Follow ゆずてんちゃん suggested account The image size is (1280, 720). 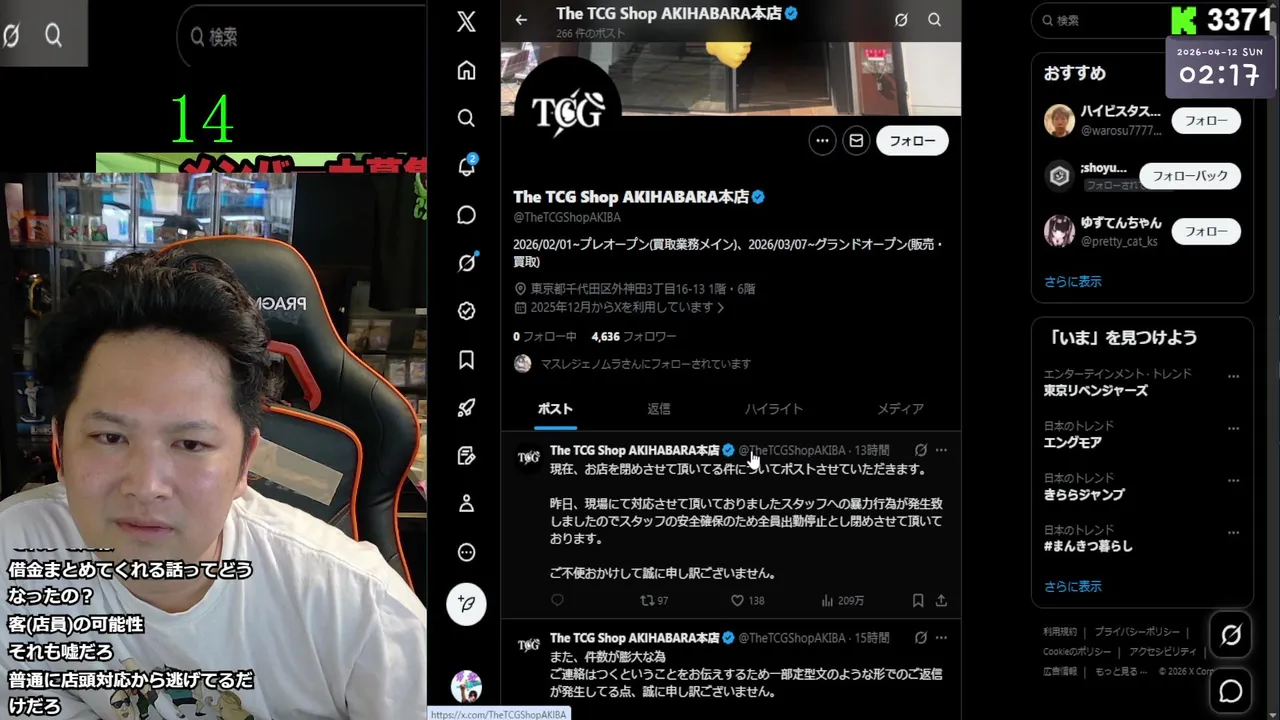(x=1206, y=231)
